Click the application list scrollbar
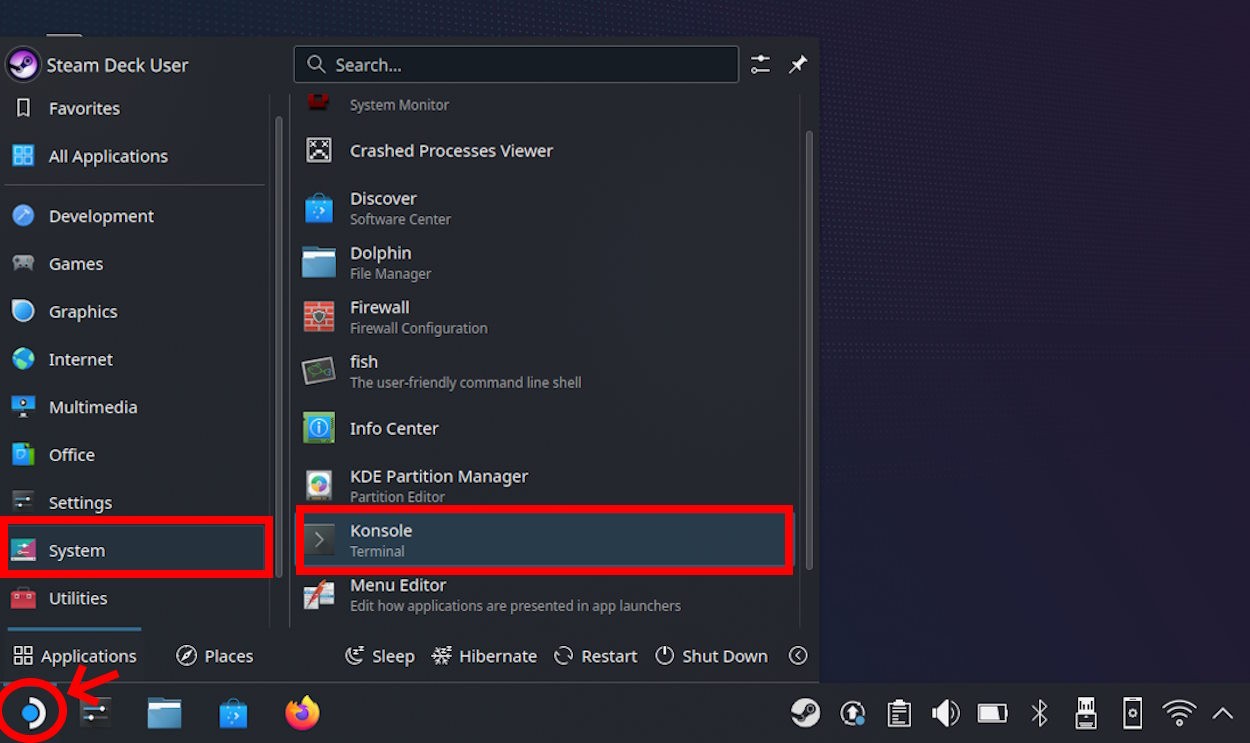 809,349
